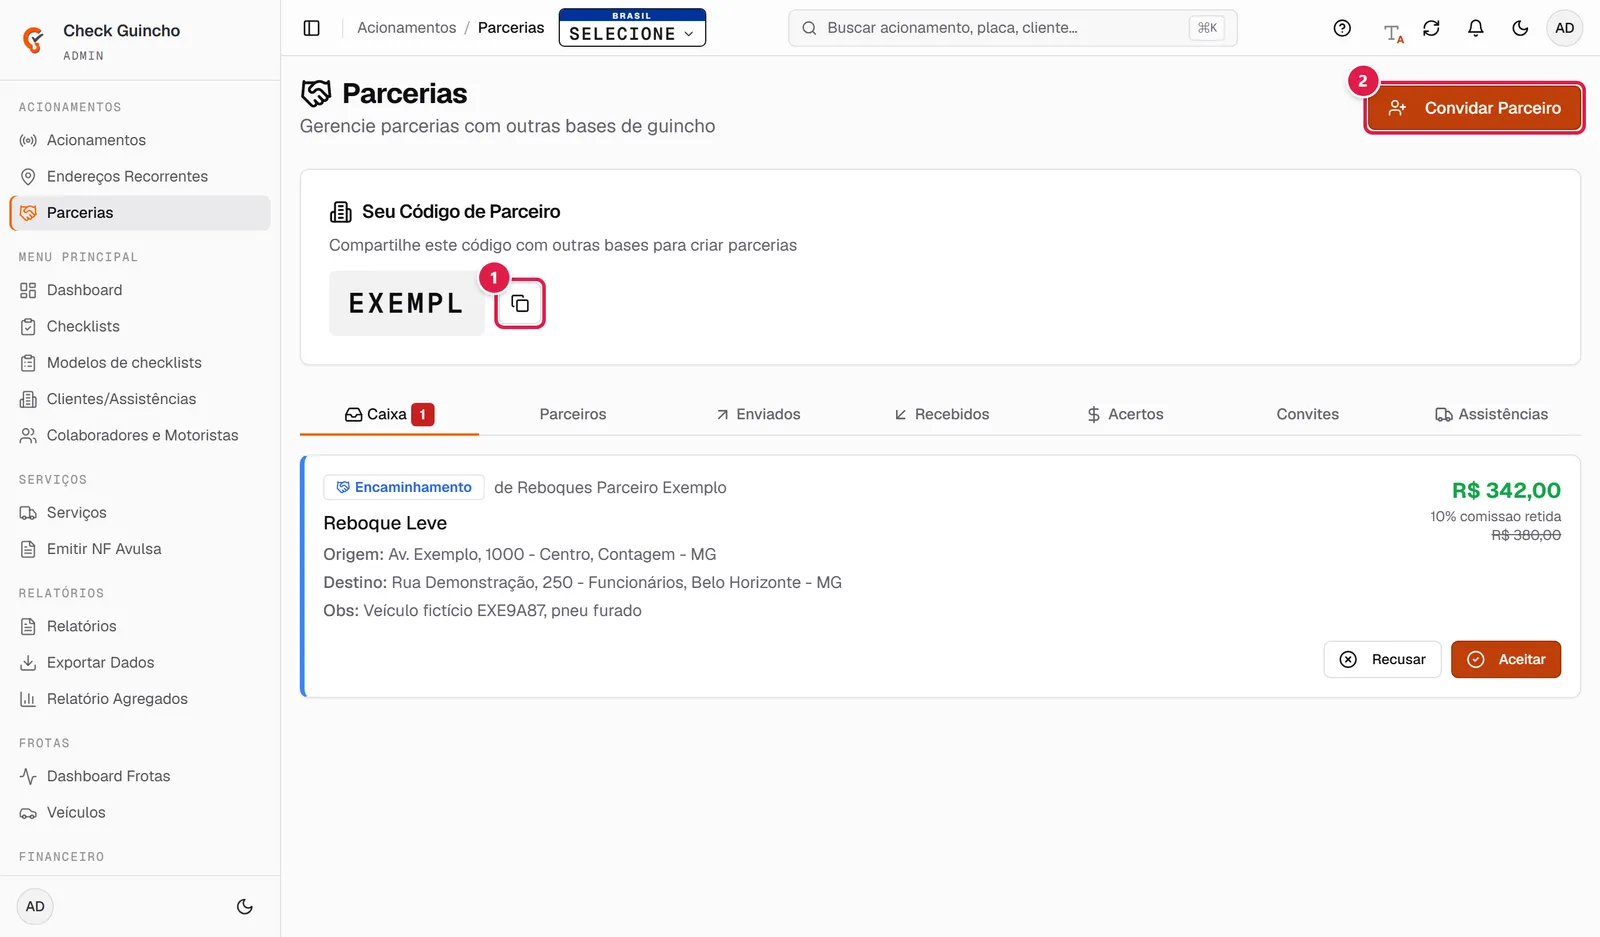Refuse the Reboque Leve forwarding

click(1383, 660)
